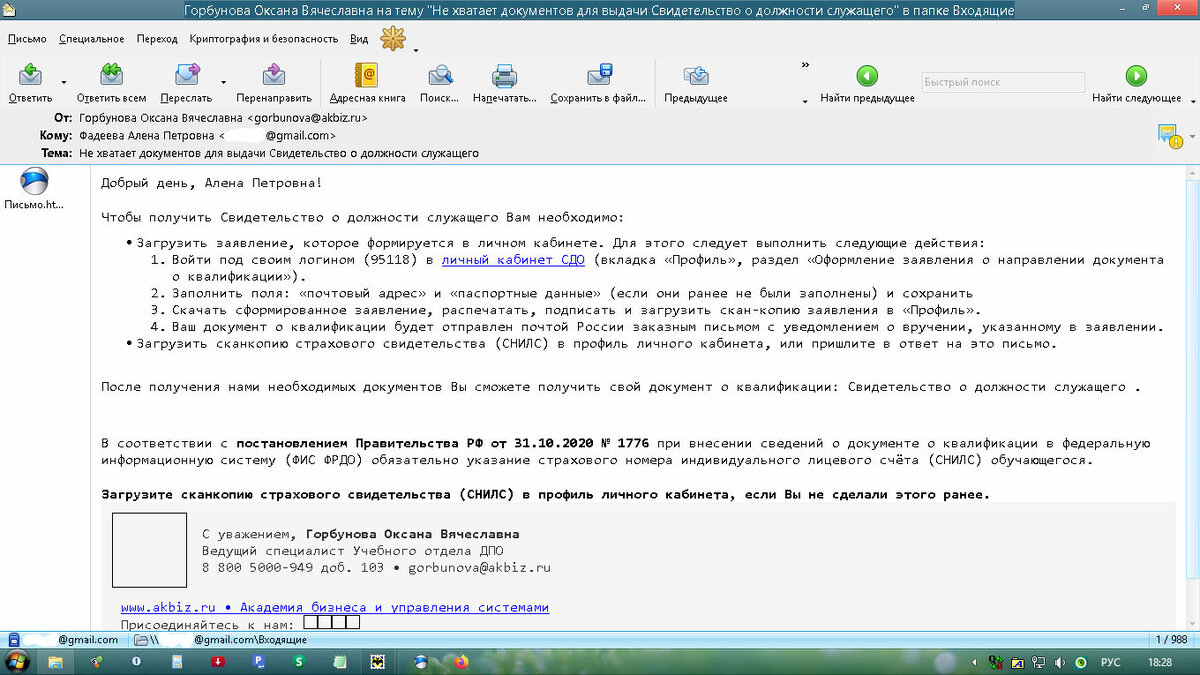This screenshot has height=675, width=1200.
Task: Open the Firefox taskbar icon
Action: [460, 661]
